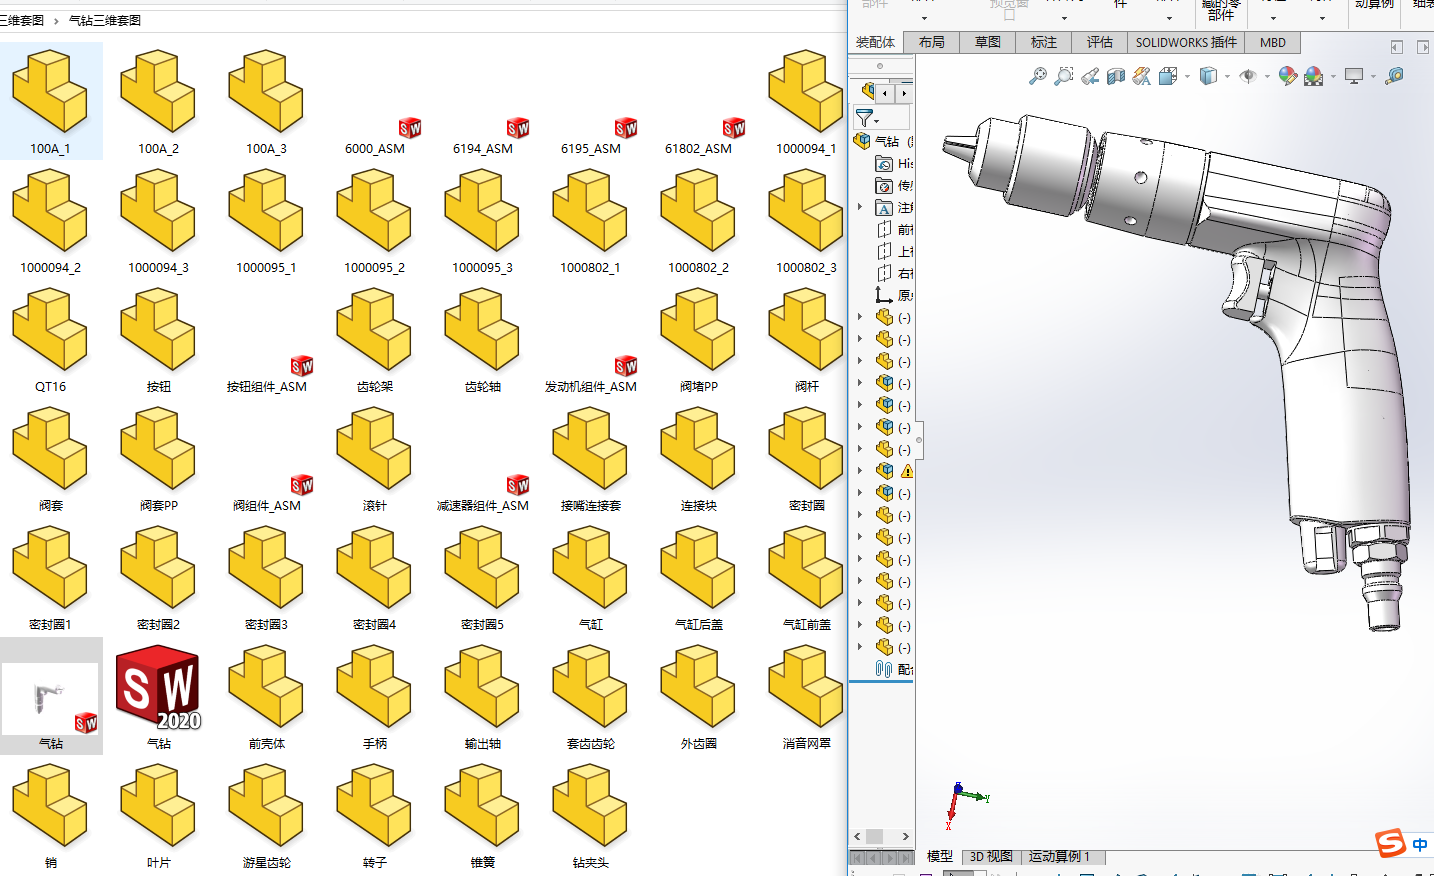Click the measure tape icon in view toolbar
1434x876 pixels.
pos(1394,76)
